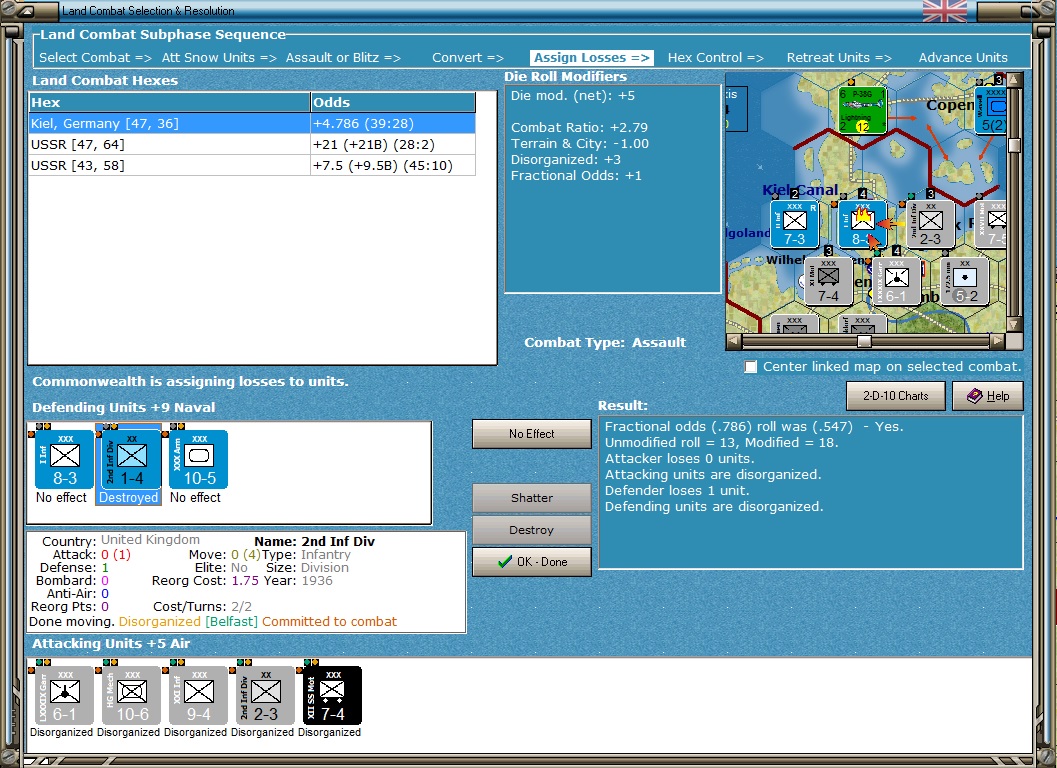Click the Hex Control subphase step

coord(715,57)
